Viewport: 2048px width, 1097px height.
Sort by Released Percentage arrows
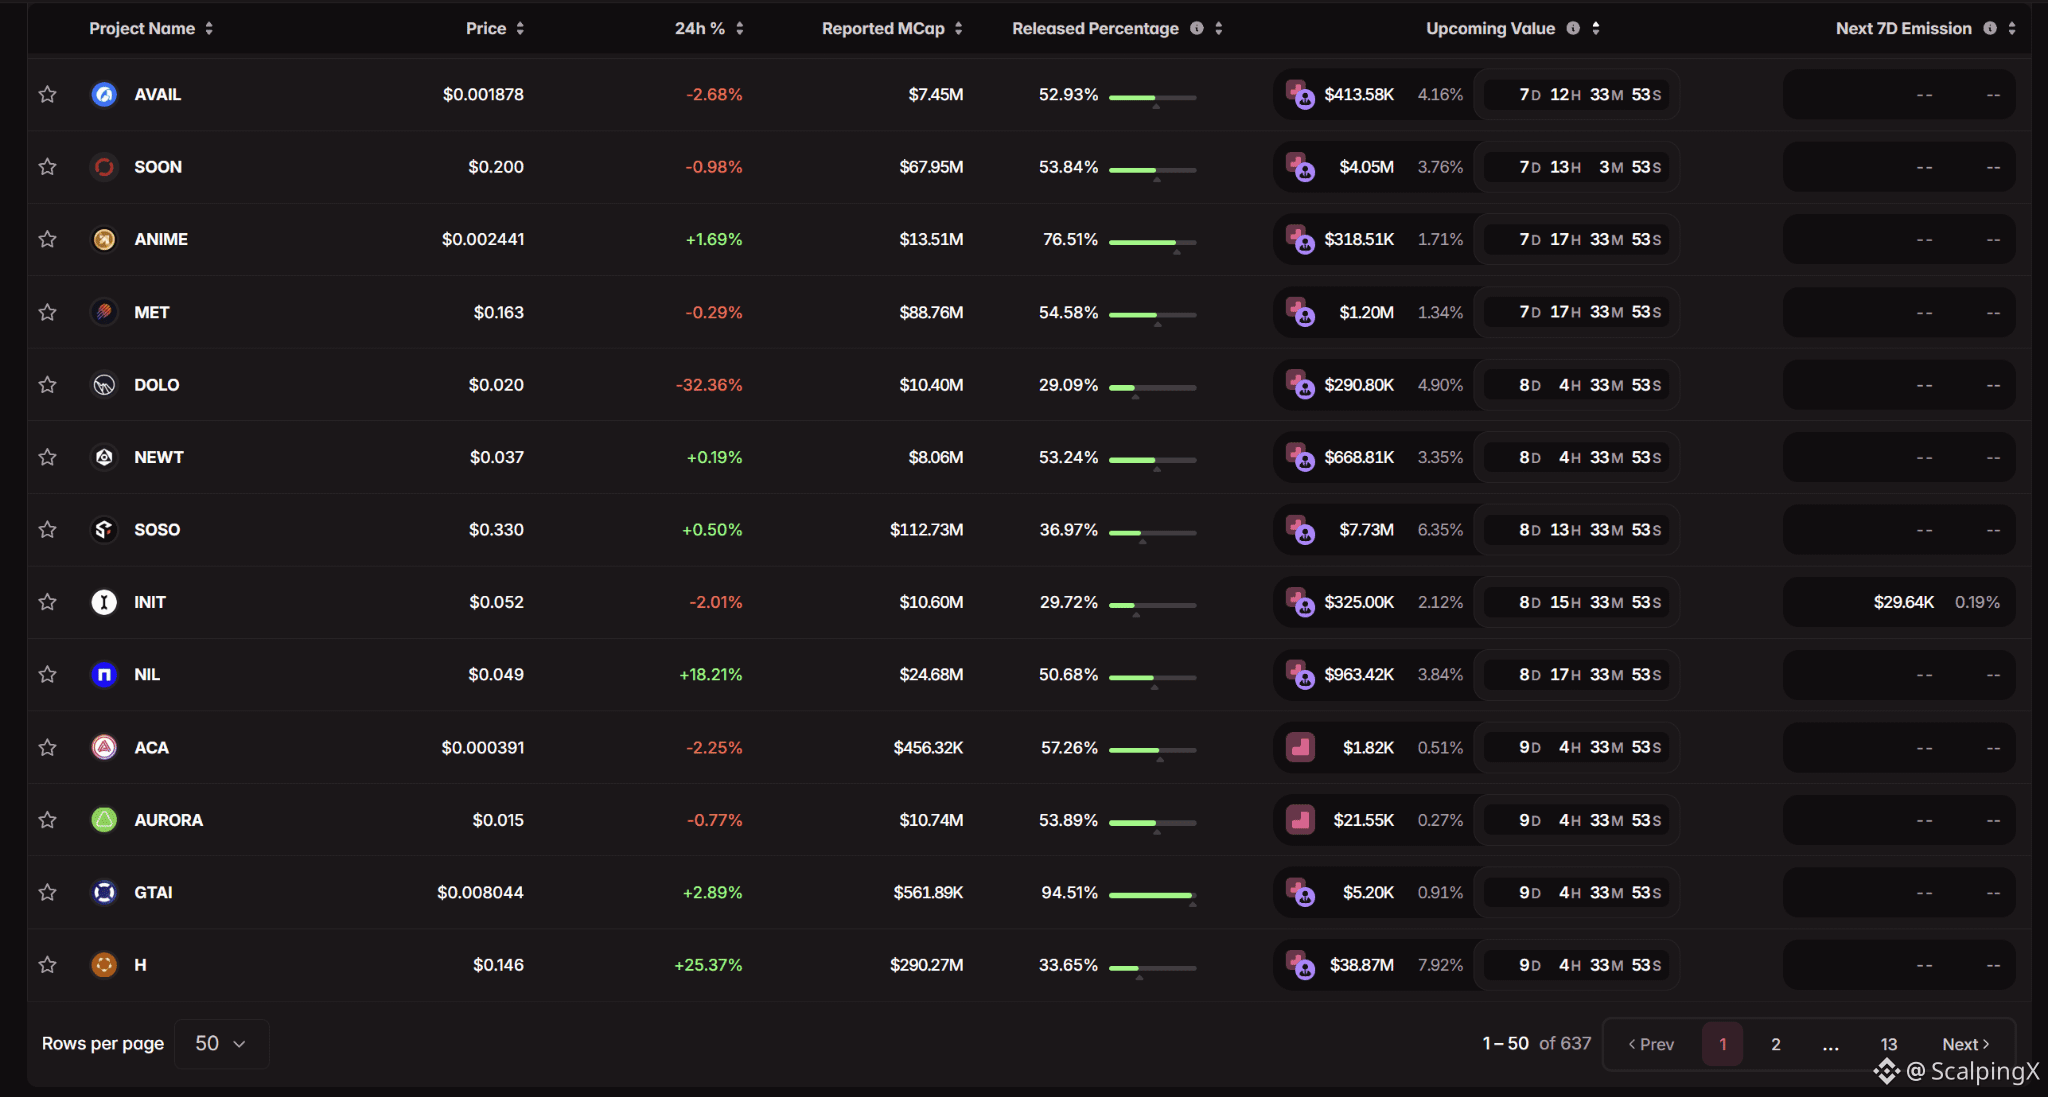(x=1219, y=28)
